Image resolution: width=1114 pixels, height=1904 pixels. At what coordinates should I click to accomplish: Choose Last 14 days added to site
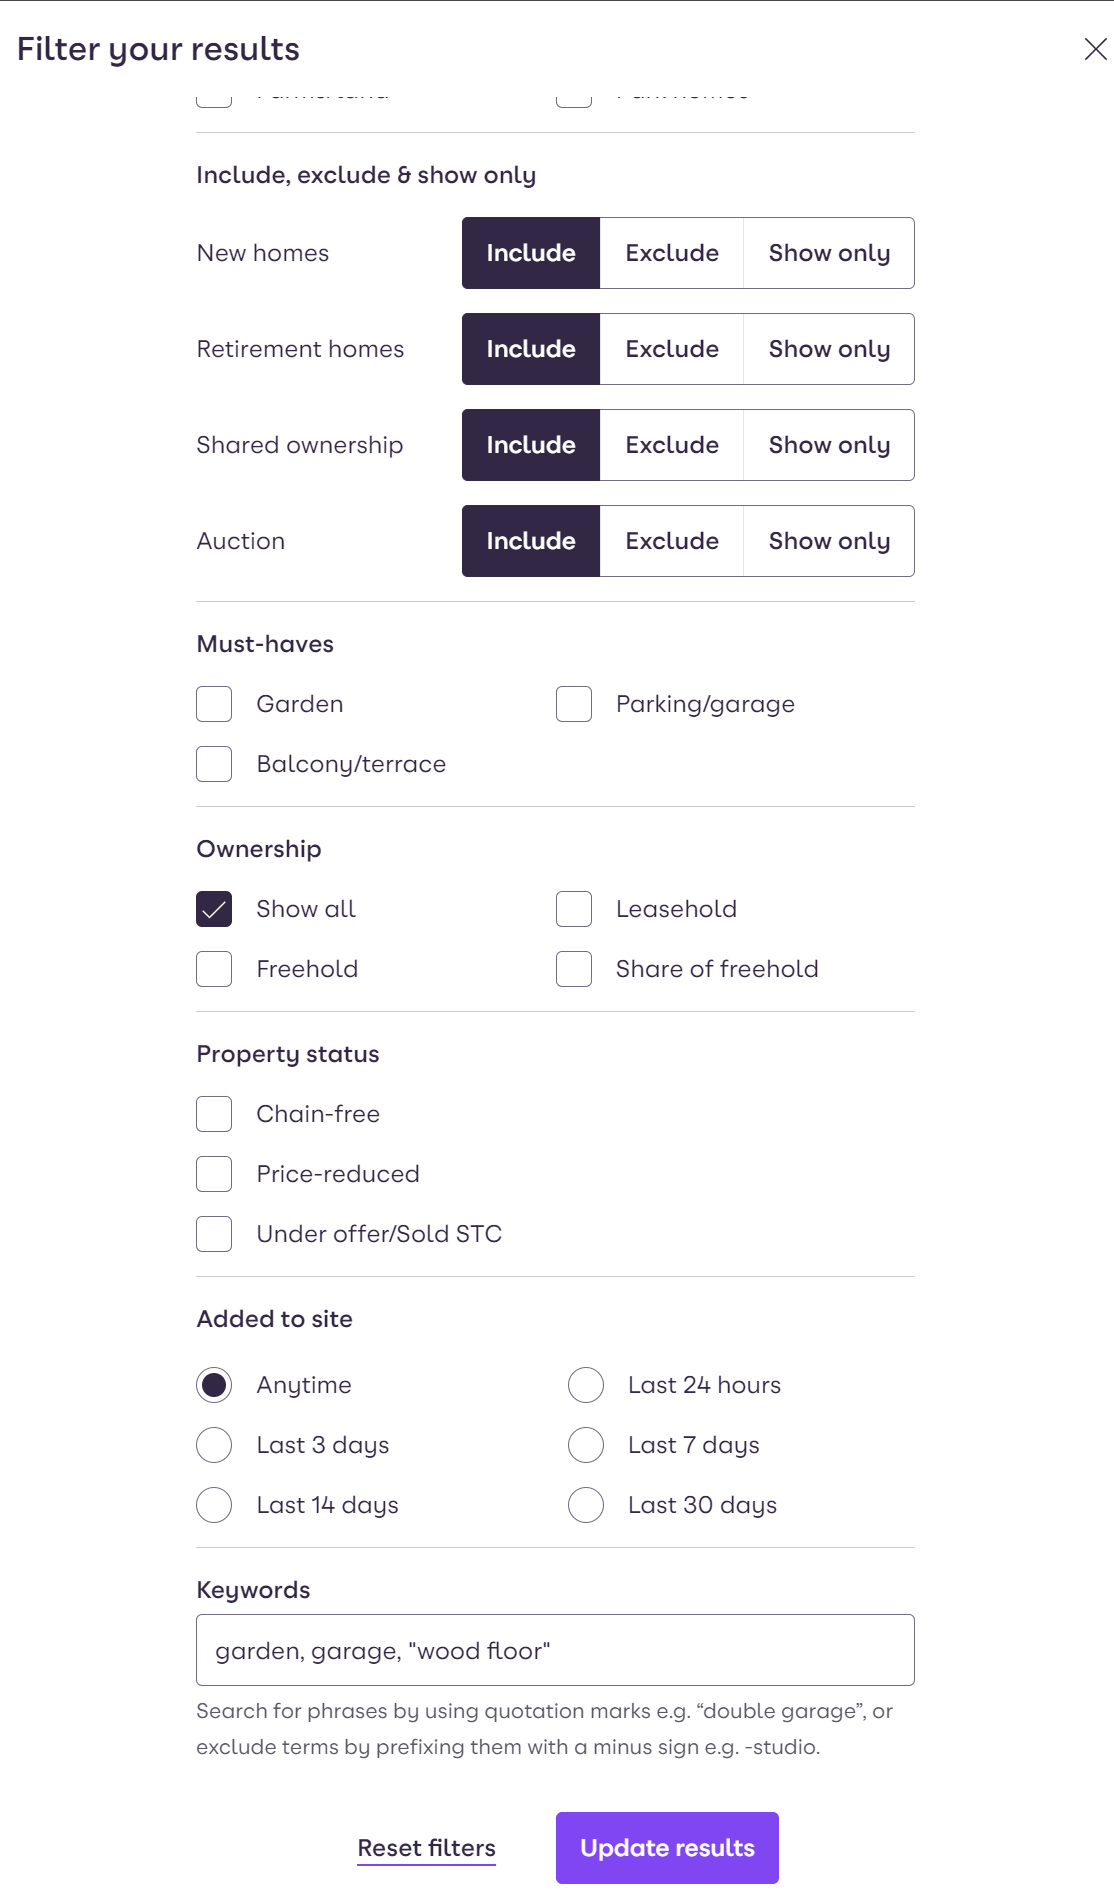214,1505
